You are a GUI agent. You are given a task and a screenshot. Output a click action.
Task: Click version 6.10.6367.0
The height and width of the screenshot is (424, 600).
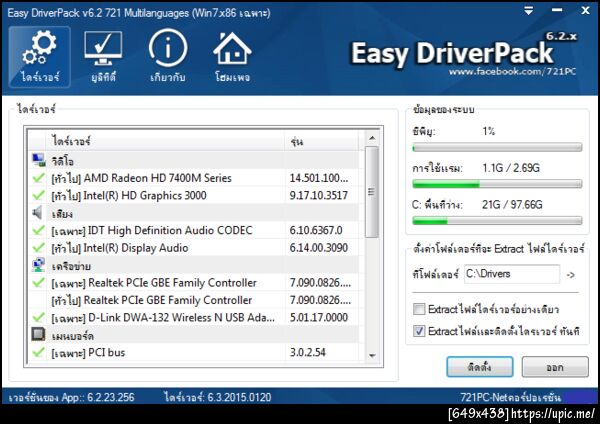pos(316,230)
